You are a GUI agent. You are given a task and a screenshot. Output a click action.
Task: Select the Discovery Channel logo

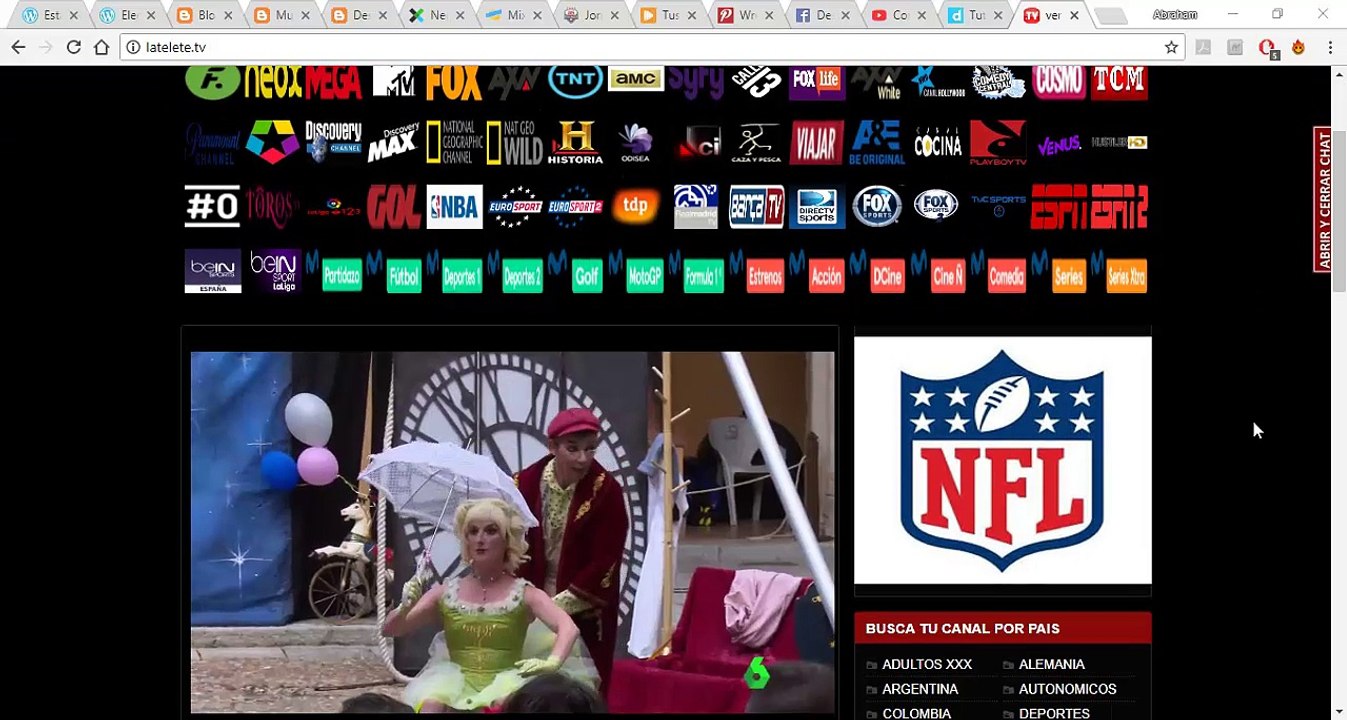(333, 143)
